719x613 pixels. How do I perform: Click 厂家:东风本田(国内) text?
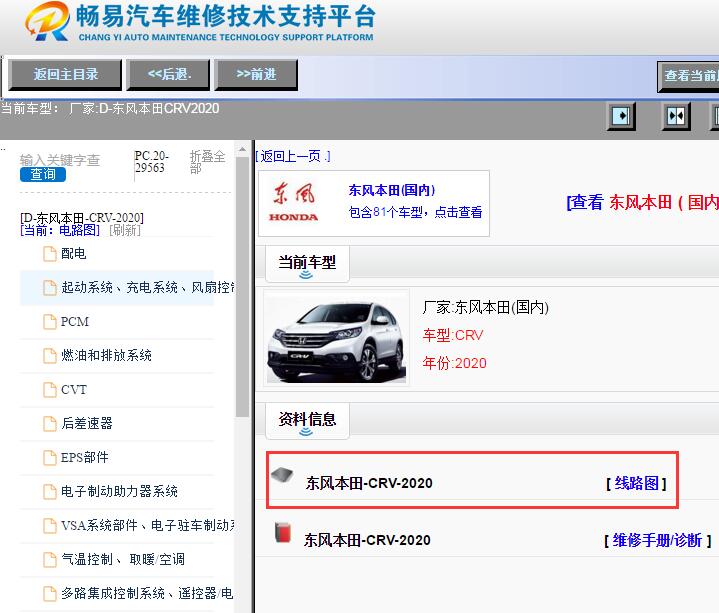click(x=486, y=307)
